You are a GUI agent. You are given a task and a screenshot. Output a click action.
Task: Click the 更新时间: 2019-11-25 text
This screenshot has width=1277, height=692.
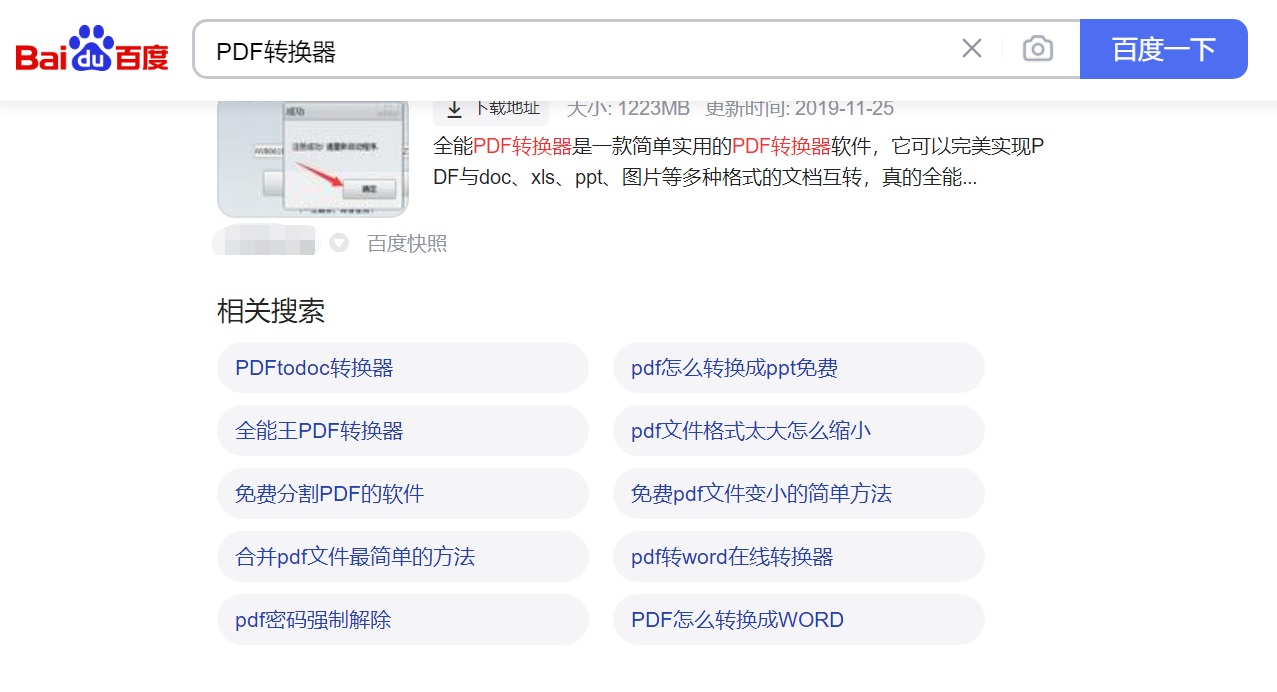click(x=799, y=108)
